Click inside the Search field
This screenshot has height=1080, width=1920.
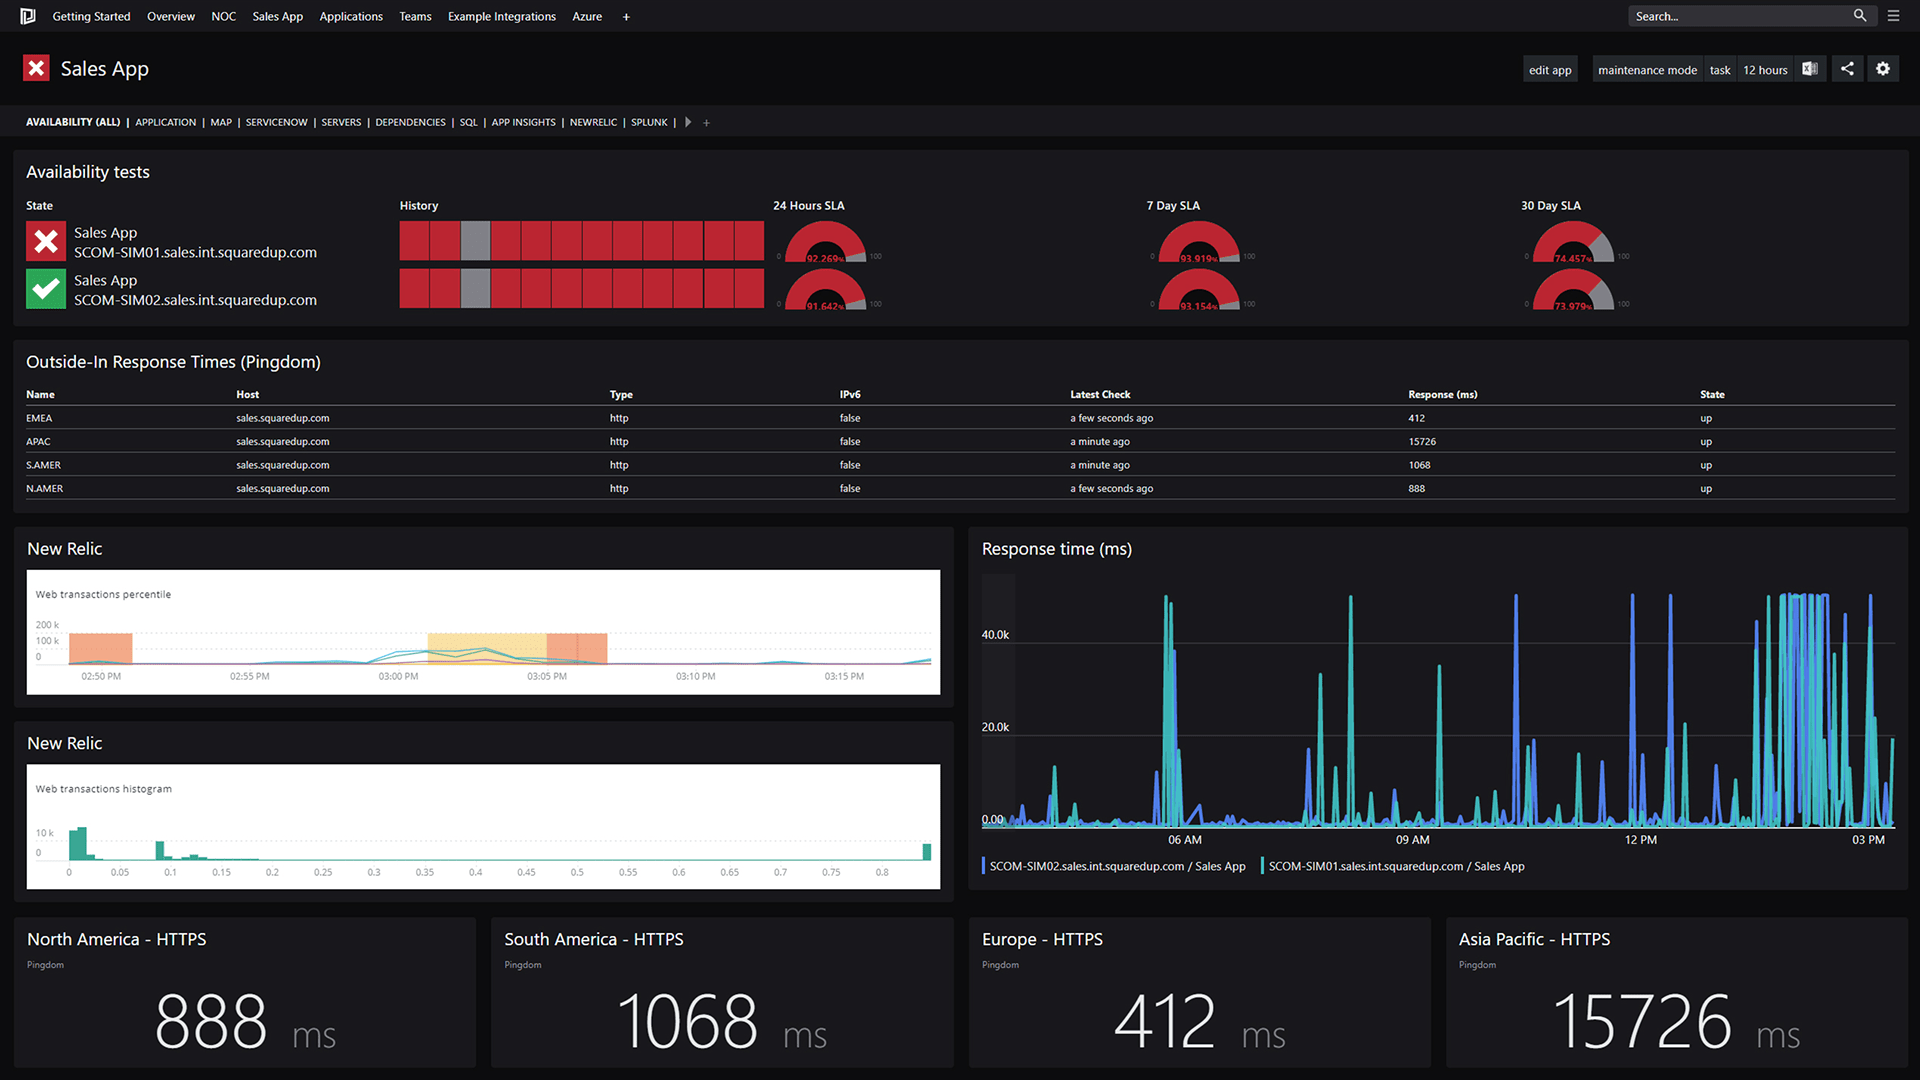click(x=1740, y=16)
